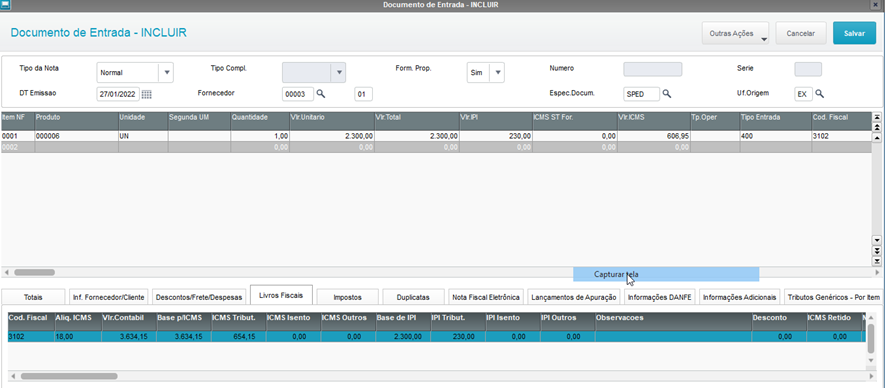Click the items grid horizontal scroll right arrow

[x=876, y=272]
